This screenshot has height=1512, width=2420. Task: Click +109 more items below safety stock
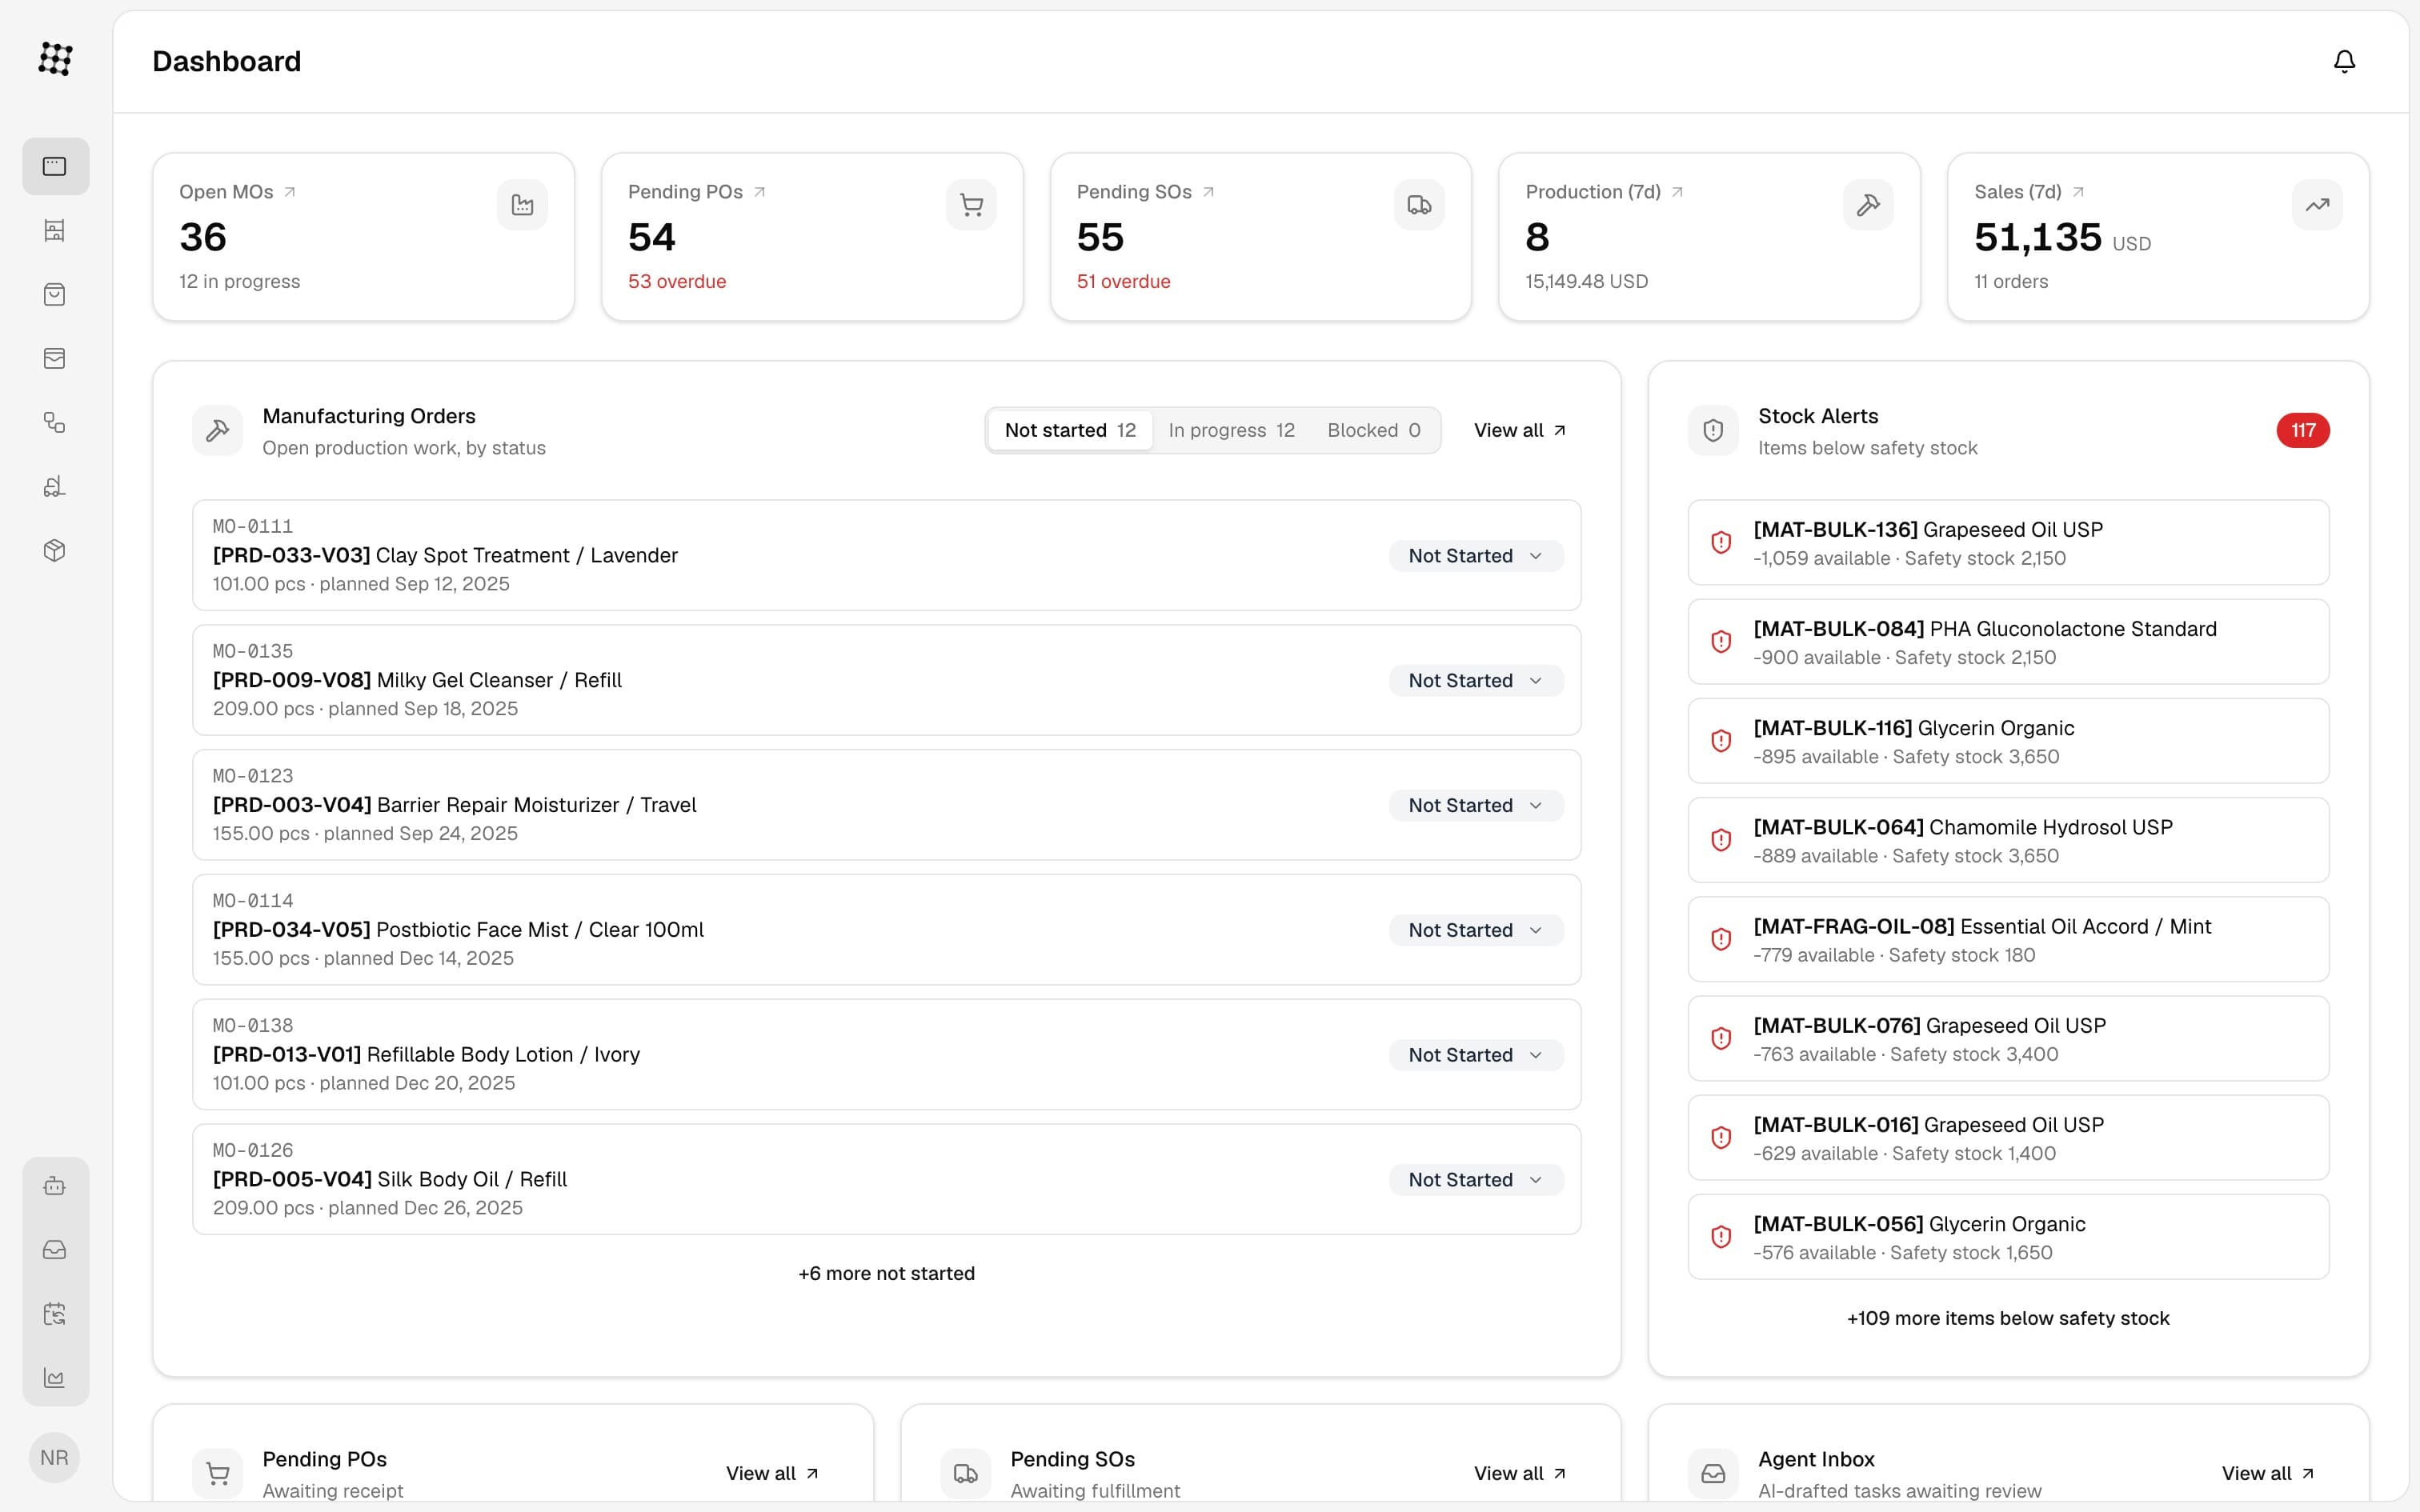point(2008,1319)
